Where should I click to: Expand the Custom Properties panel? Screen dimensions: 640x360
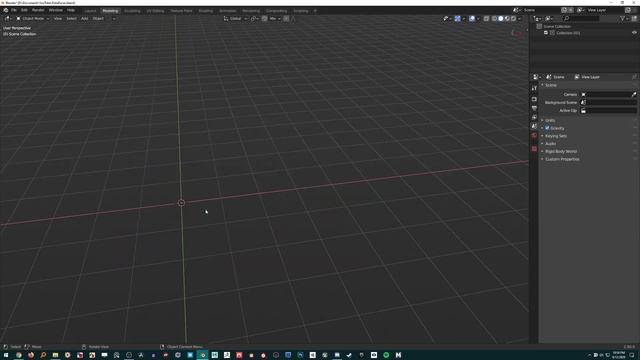click(562, 159)
